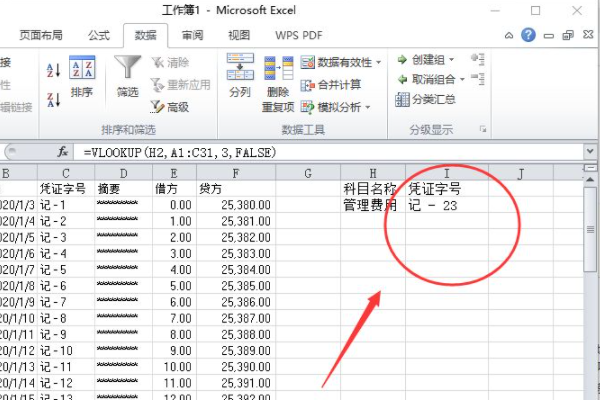Toggle the Filter (筛选) funnel button
This screenshot has height=400, width=600.
coord(127,76)
